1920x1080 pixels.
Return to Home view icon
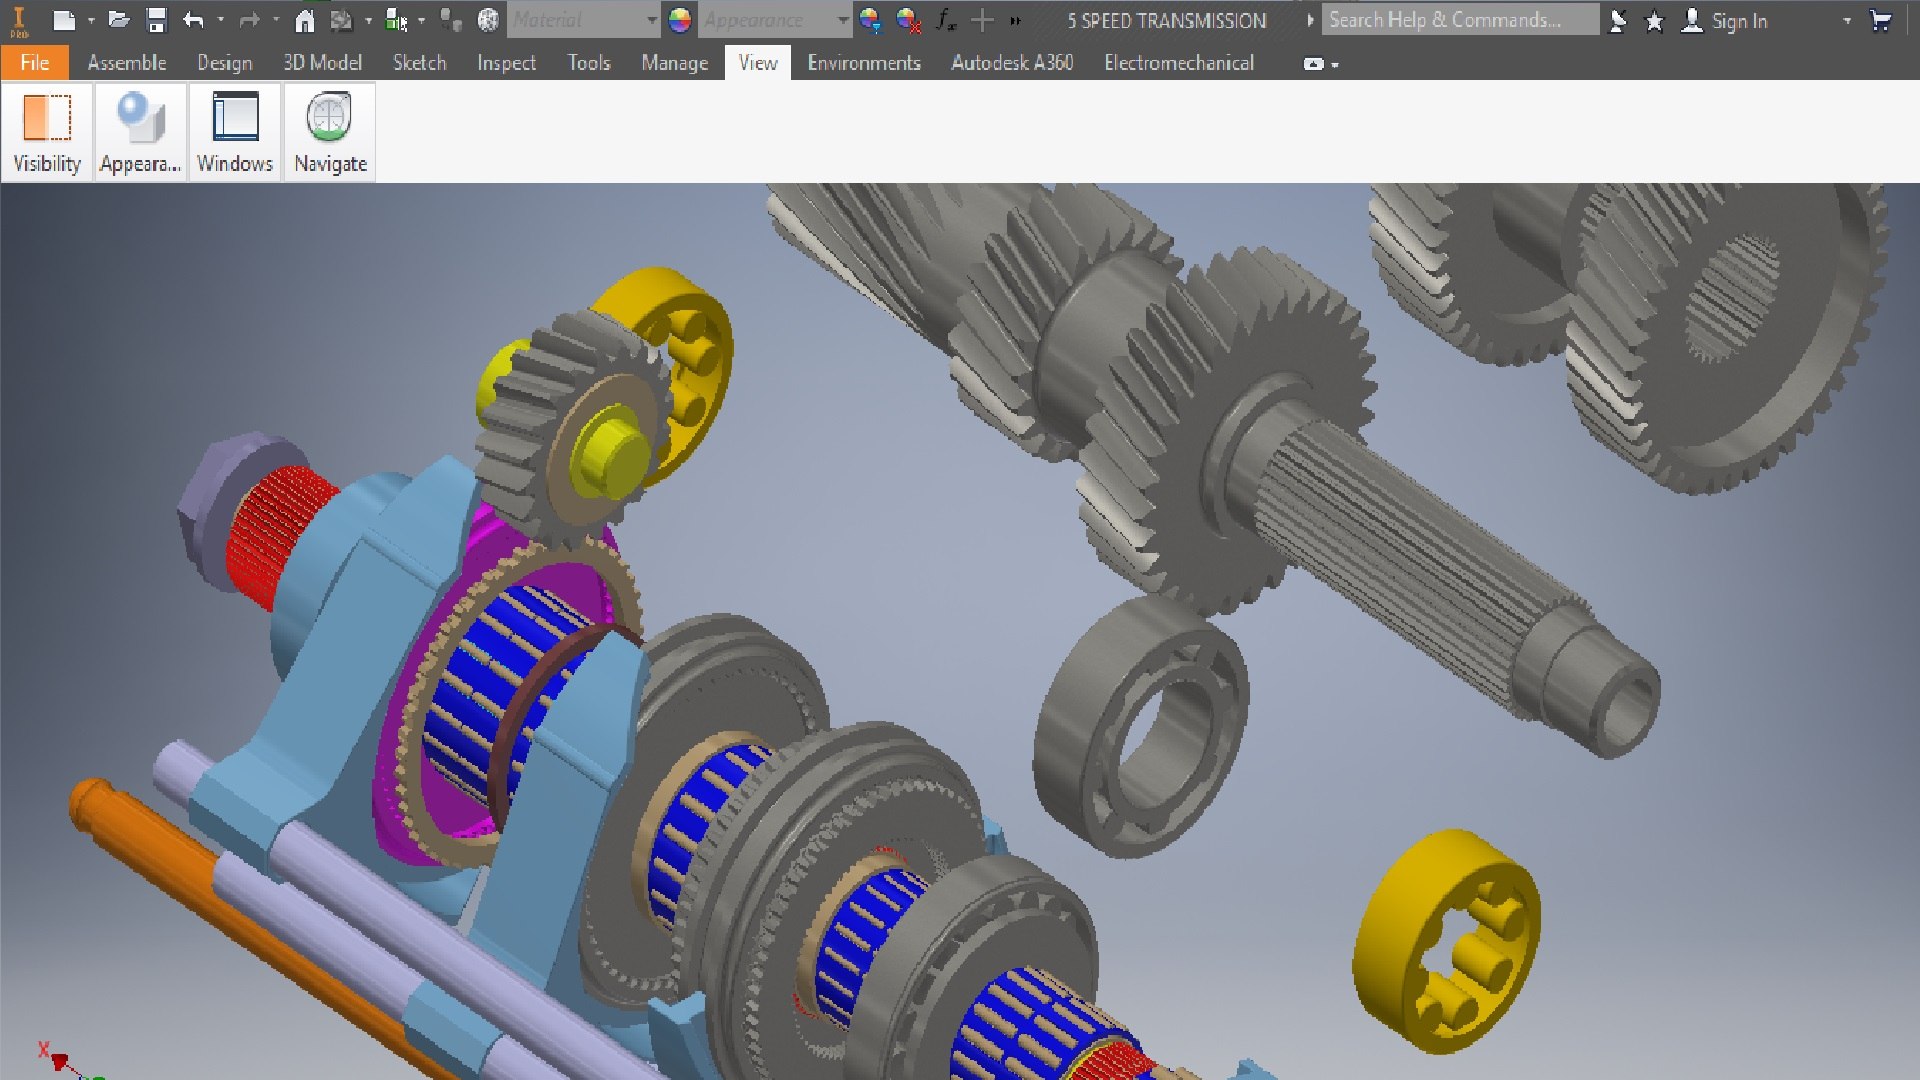click(x=305, y=20)
